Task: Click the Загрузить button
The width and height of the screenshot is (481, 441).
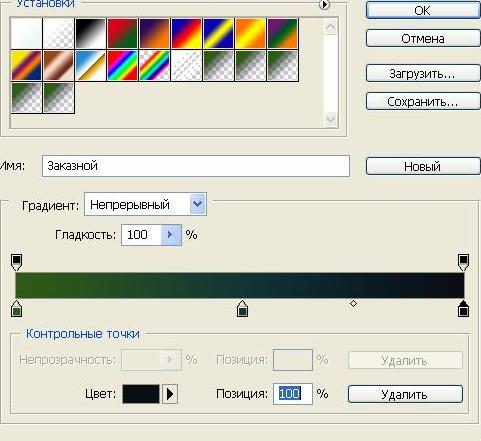Action: pyautogui.click(x=423, y=73)
